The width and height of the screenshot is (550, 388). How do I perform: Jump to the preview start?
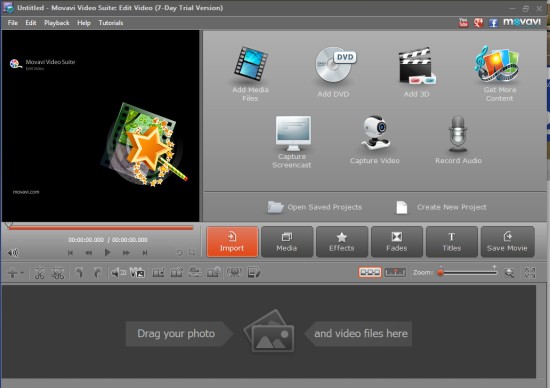point(70,253)
